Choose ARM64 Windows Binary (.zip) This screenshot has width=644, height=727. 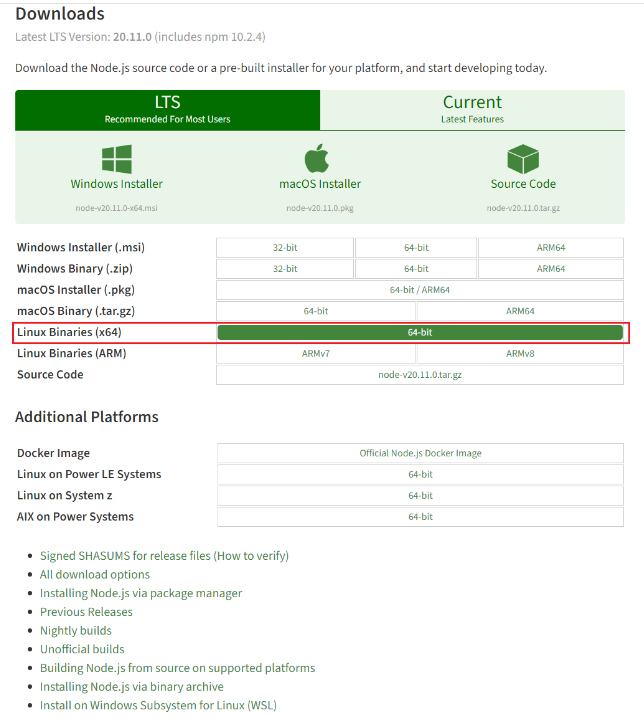(551, 269)
